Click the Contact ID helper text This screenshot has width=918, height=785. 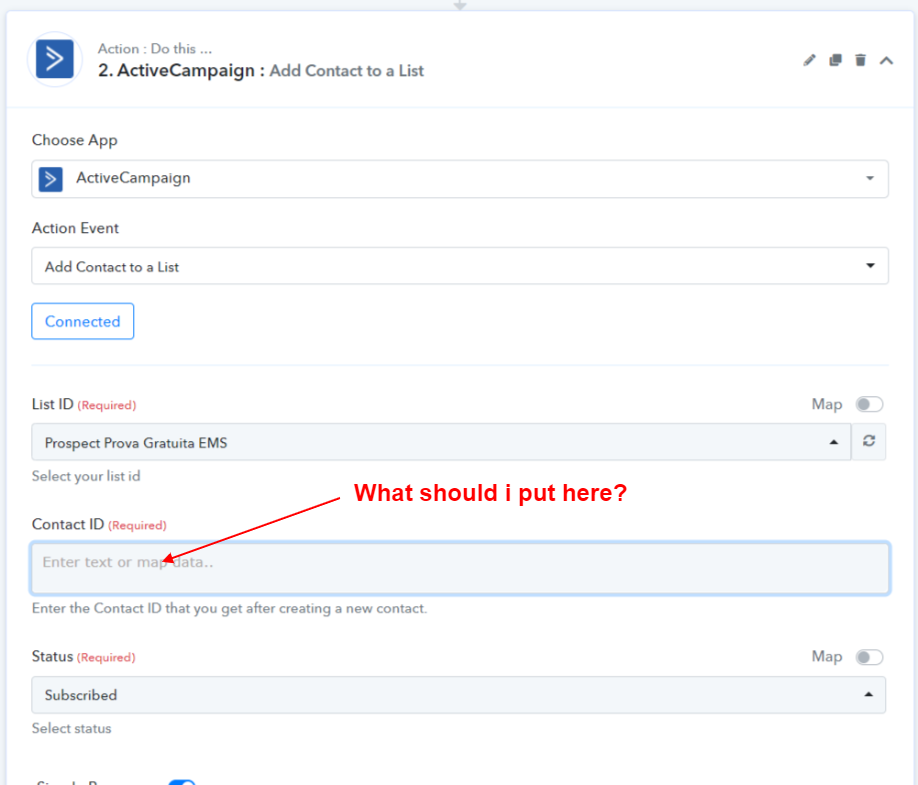[230, 609]
